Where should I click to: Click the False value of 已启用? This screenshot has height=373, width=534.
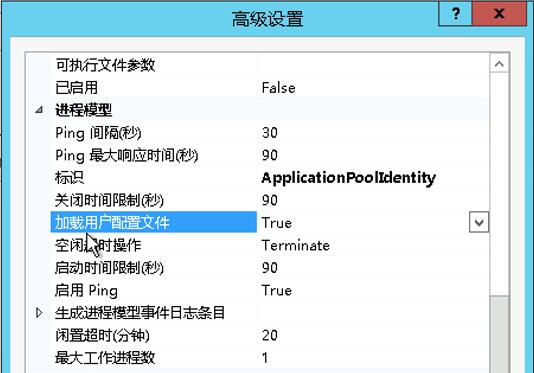(278, 88)
